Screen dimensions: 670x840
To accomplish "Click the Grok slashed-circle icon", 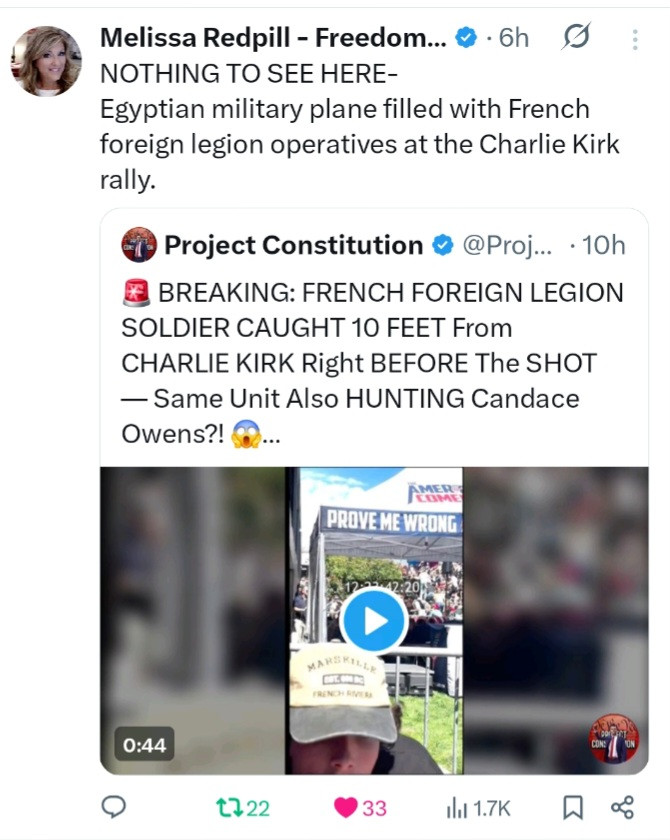I will click(x=577, y=38).
